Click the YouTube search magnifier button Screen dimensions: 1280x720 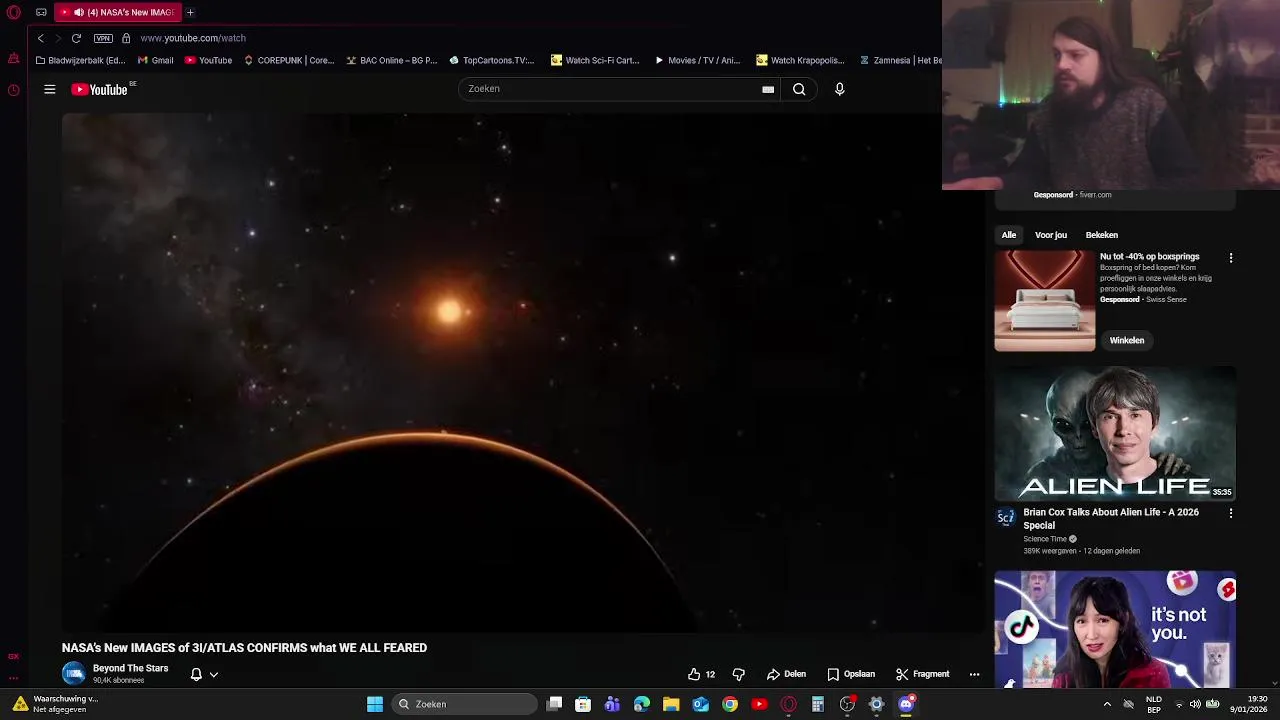pos(799,89)
